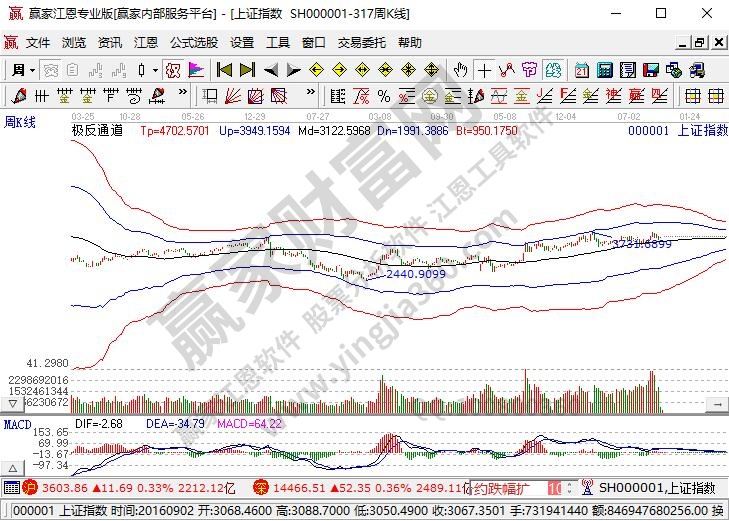Jump to first bar with skip-to-start icon
Image resolution: width=729 pixels, height=521 pixels.
(224, 70)
